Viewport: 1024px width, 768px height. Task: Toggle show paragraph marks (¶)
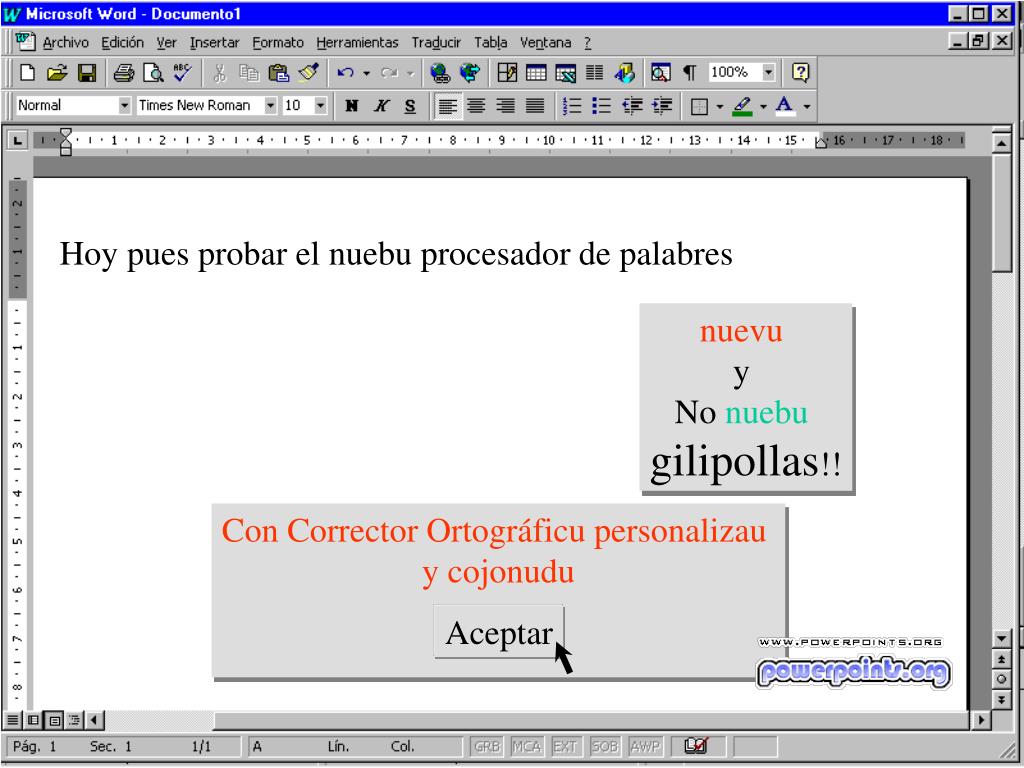690,72
